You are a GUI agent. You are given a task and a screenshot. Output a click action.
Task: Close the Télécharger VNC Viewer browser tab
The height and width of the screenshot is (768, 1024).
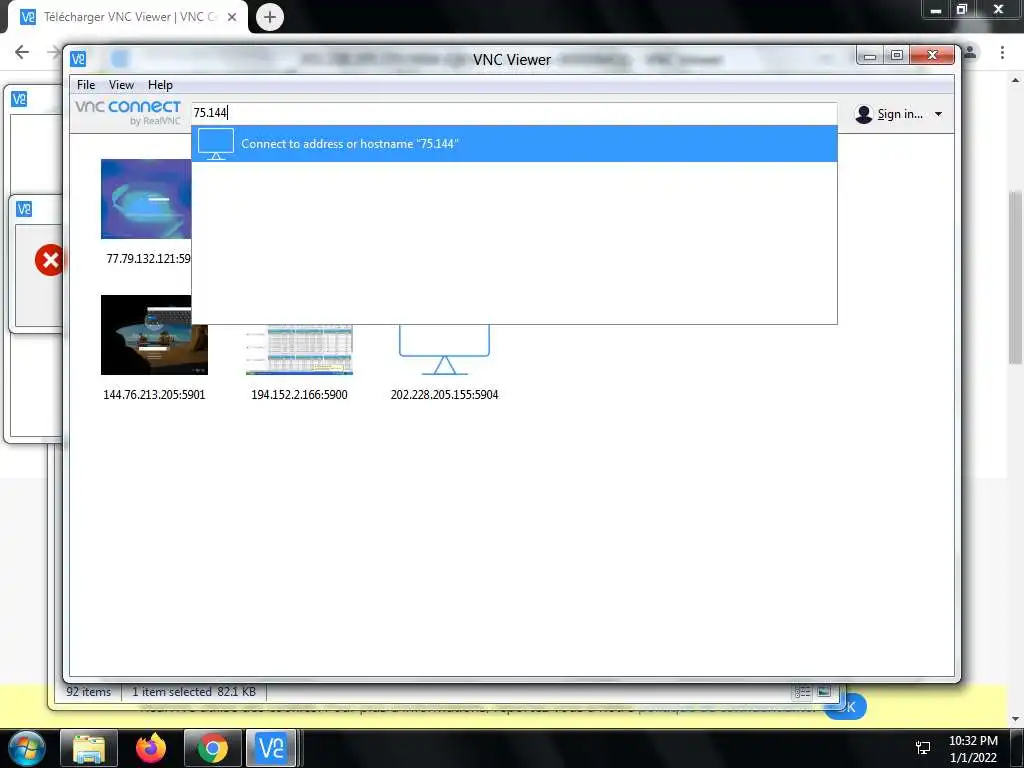point(232,18)
